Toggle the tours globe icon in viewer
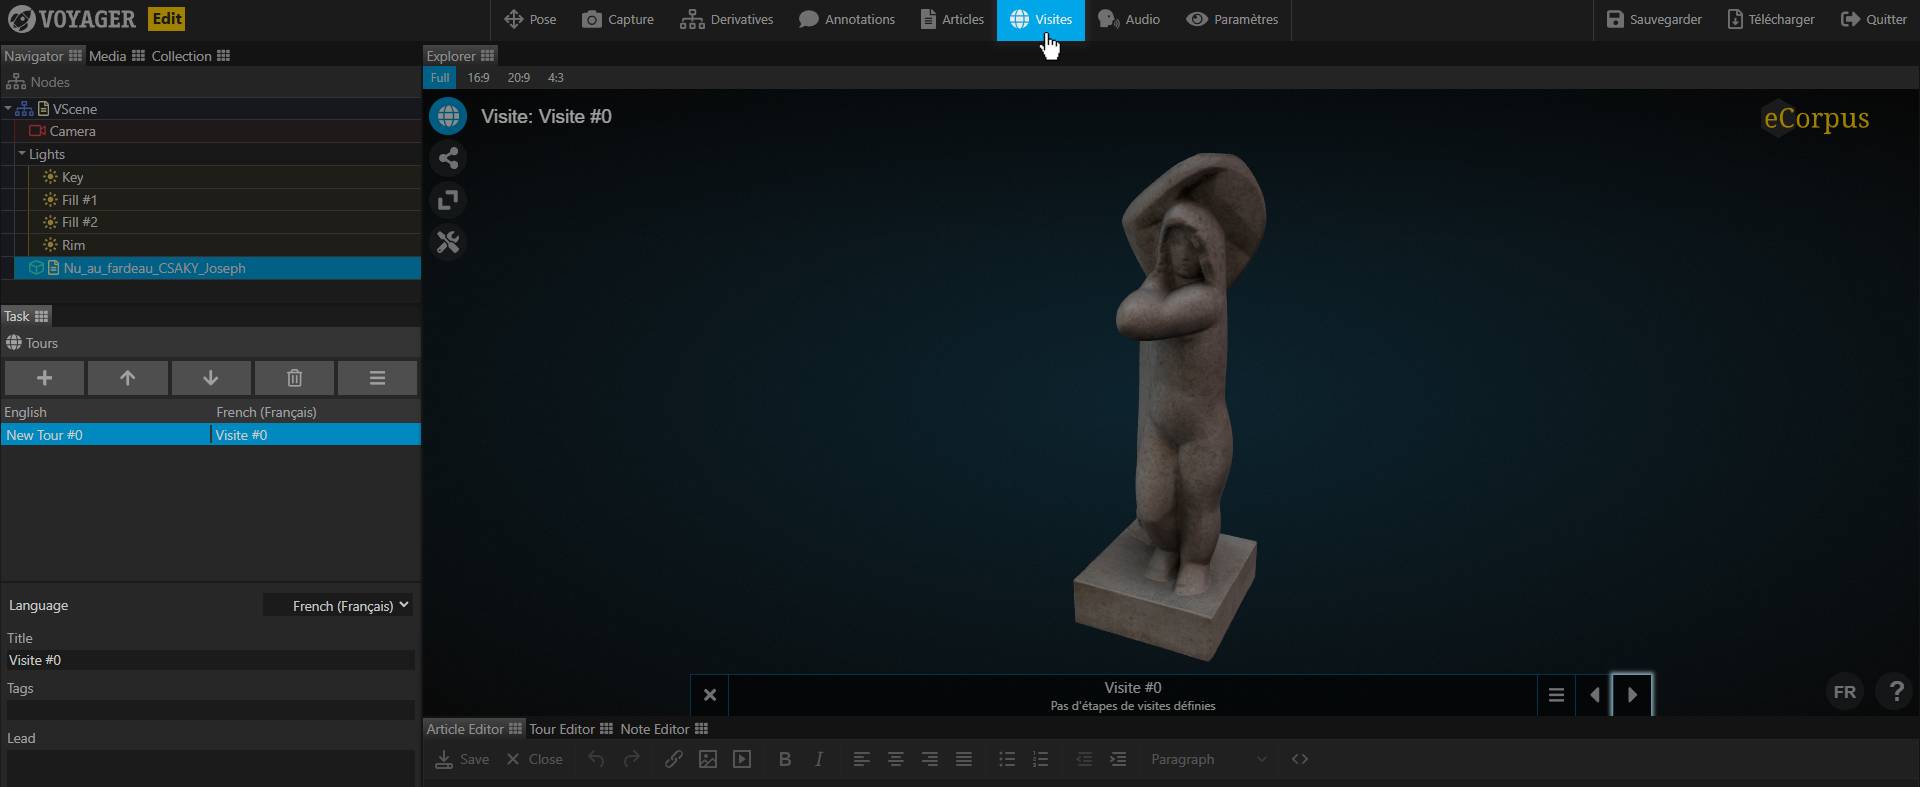The width and height of the screenshot is (1920, 787). (448, 116)
